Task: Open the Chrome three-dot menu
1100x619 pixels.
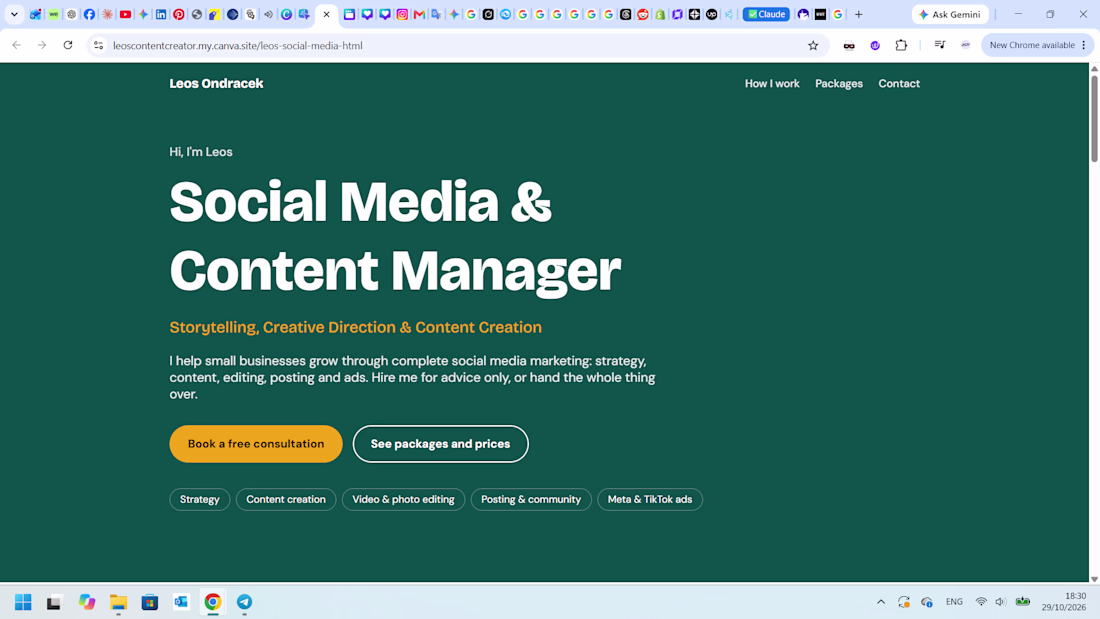Action: click(x=1084, y=46)
